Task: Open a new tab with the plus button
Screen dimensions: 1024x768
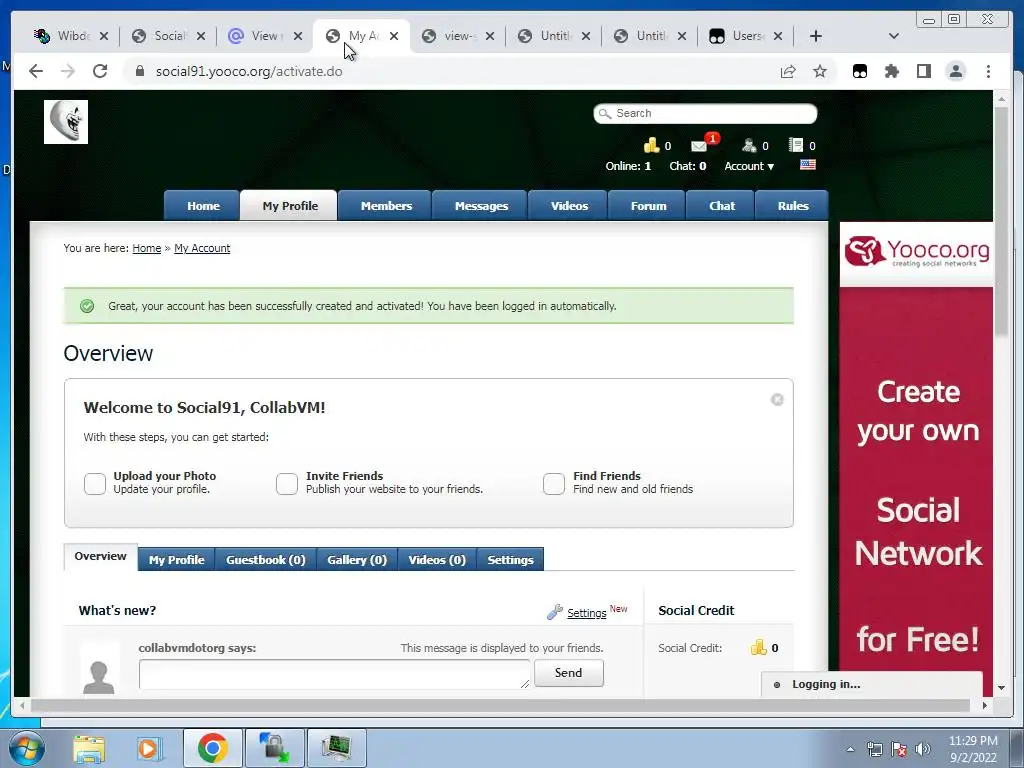Action: pyautogui.click(x=816, y=36)
